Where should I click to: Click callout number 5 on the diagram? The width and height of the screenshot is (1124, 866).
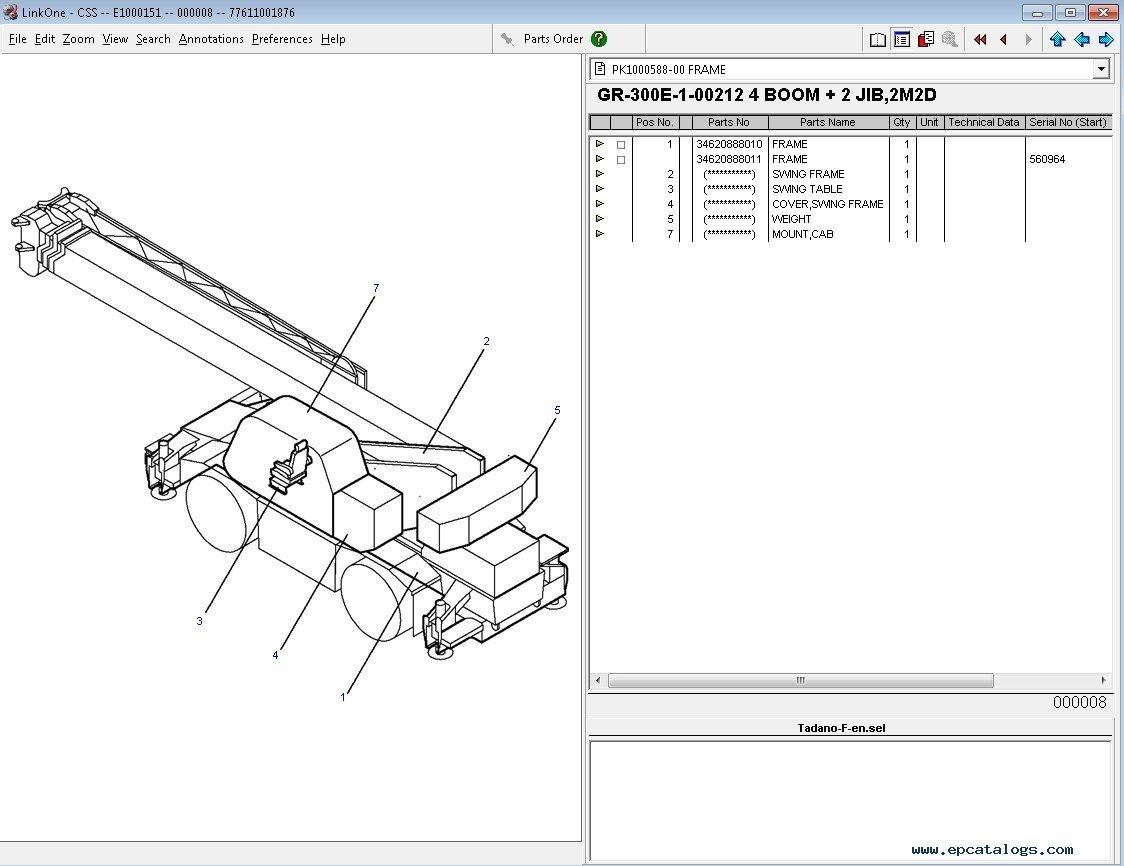tap(557, 410)
